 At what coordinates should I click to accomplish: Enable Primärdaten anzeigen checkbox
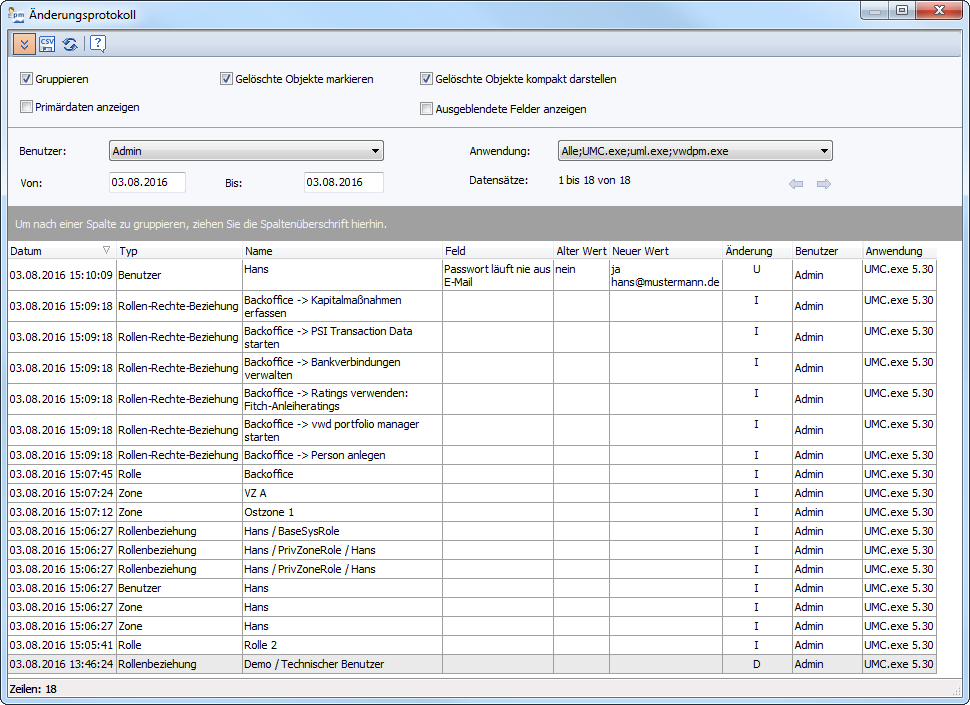point(26,107)
